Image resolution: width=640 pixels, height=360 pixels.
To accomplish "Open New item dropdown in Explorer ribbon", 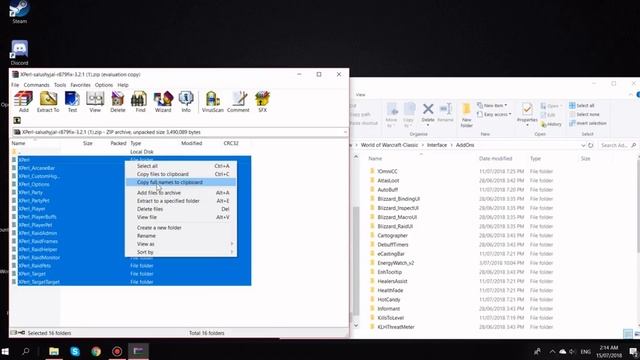I will coord(492,105).
